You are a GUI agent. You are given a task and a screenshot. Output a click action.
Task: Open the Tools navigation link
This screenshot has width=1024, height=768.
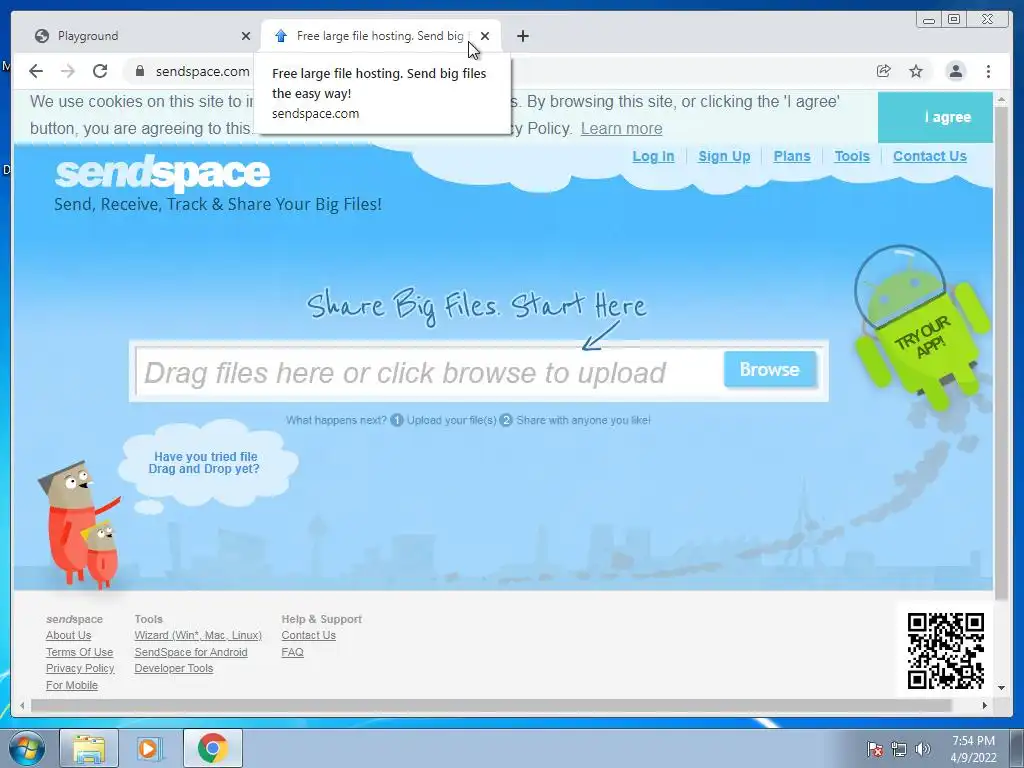point(852,156)
